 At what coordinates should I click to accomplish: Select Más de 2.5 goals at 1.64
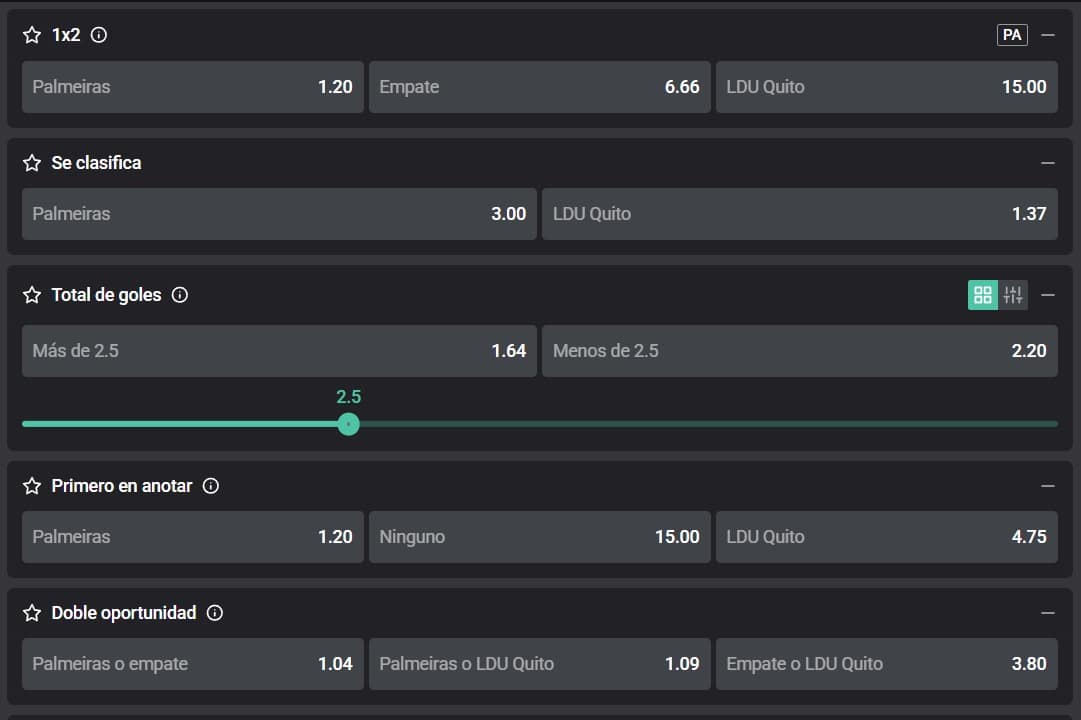click(279, 351)
